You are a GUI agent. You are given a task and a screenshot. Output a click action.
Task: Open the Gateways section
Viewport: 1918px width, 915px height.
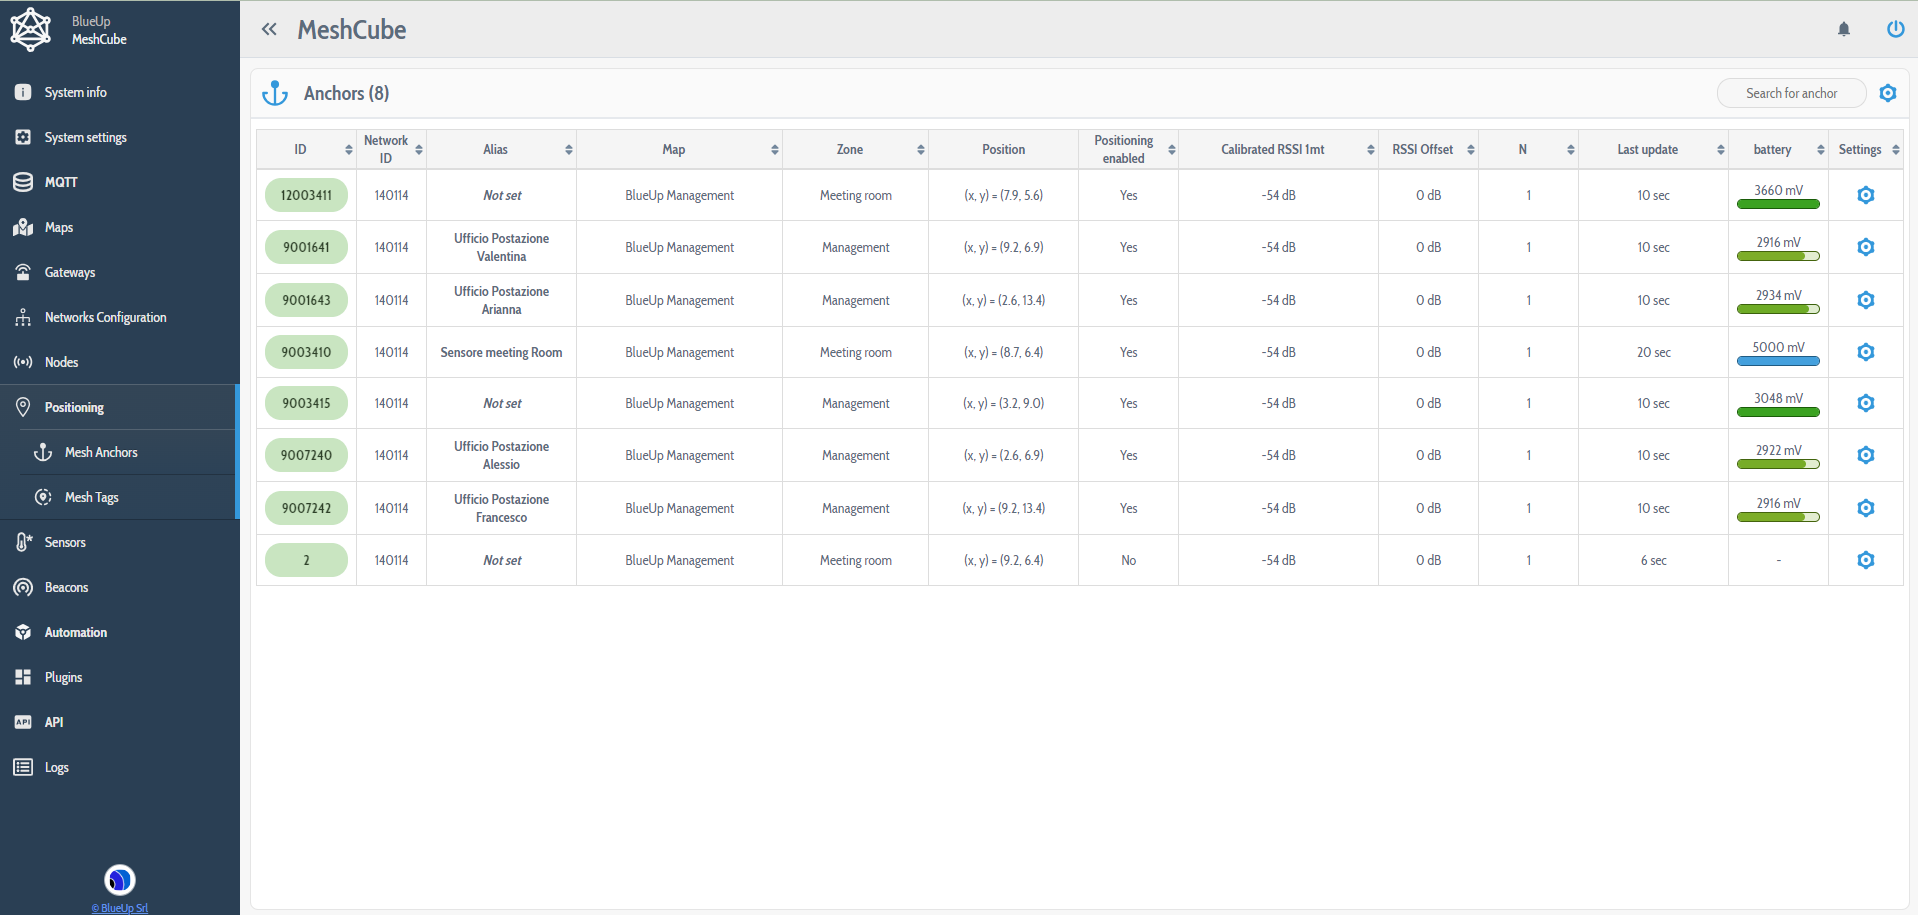click(x=70, y=272)
